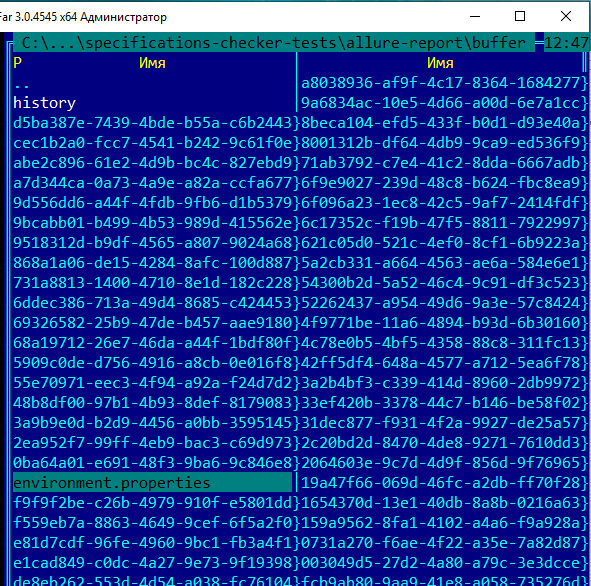Select file 6ddec386-713a-49d4-8685-c424453
The width and height of the screenshot is (591, 586).
point(152,303)
